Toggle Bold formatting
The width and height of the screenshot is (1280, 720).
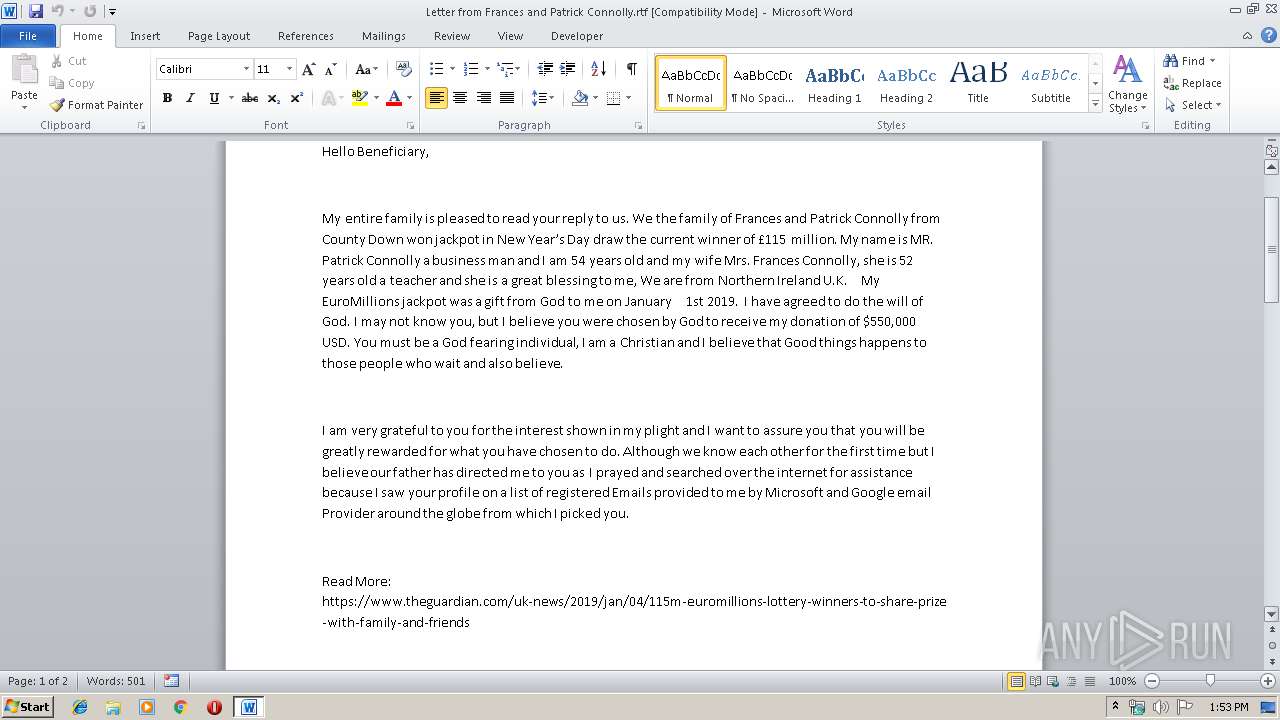(x=167, y=98)
